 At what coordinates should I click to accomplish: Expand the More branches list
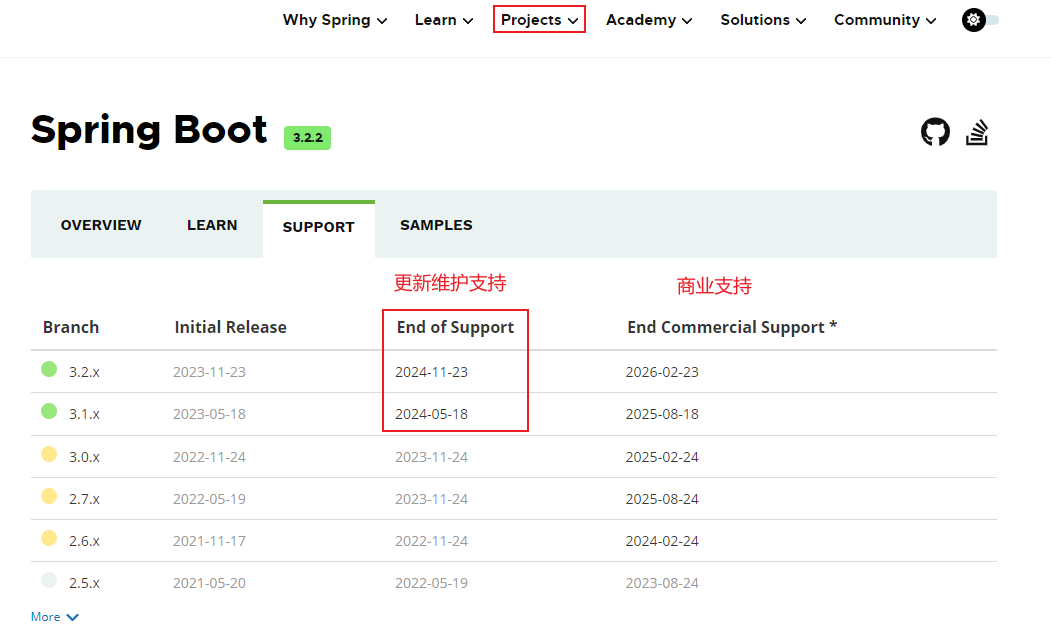pos(54,617)
